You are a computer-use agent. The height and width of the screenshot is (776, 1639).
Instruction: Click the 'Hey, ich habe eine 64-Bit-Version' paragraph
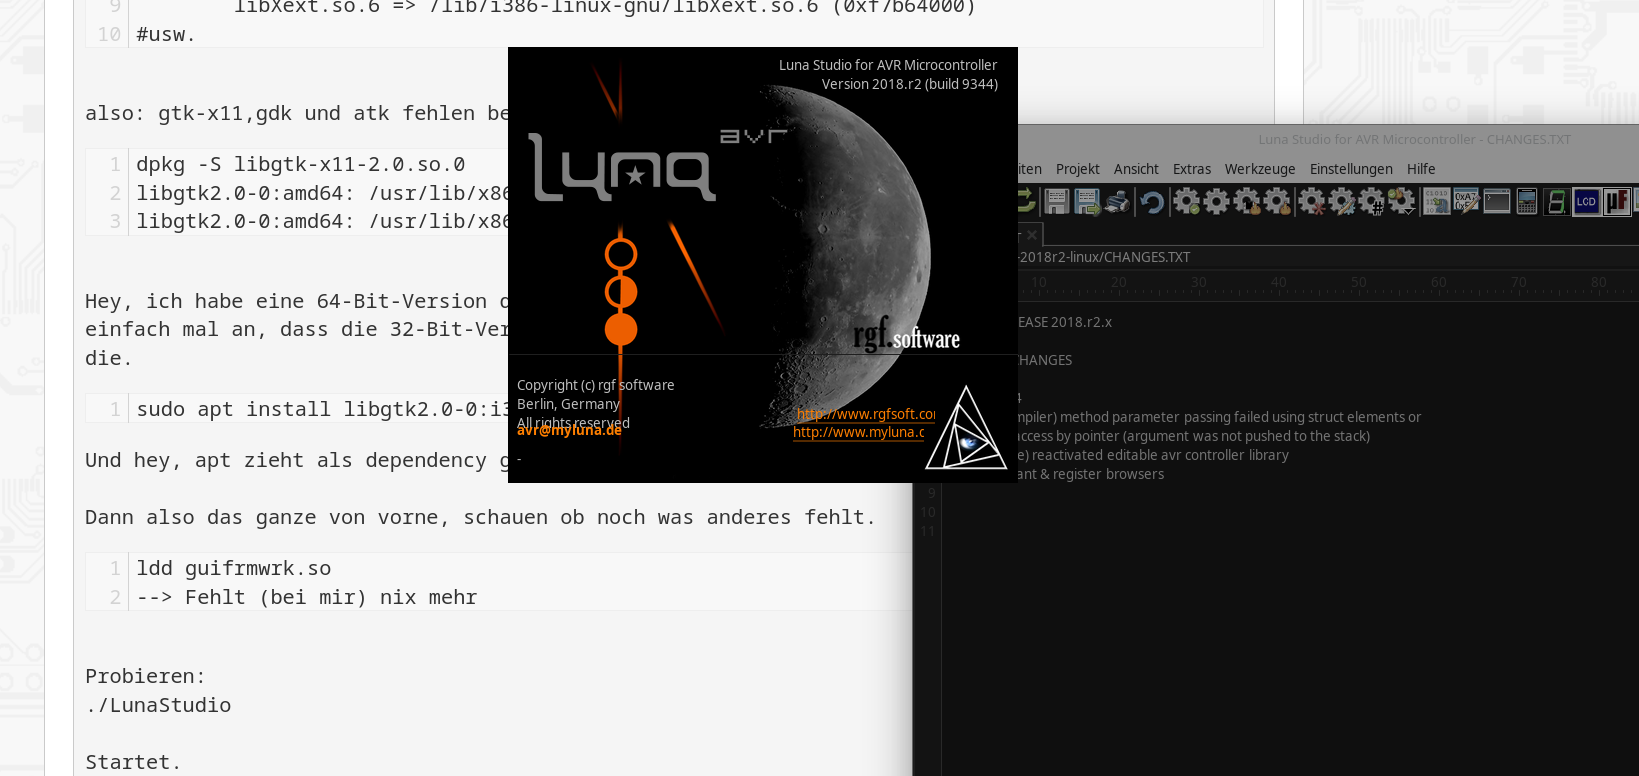(x=297, y=329)
